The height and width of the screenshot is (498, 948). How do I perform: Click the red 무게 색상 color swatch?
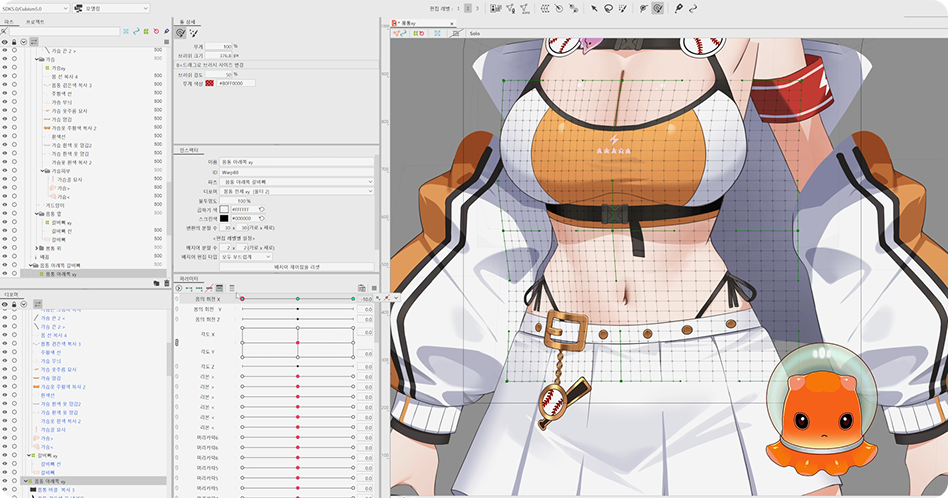[x=210, y=83]
